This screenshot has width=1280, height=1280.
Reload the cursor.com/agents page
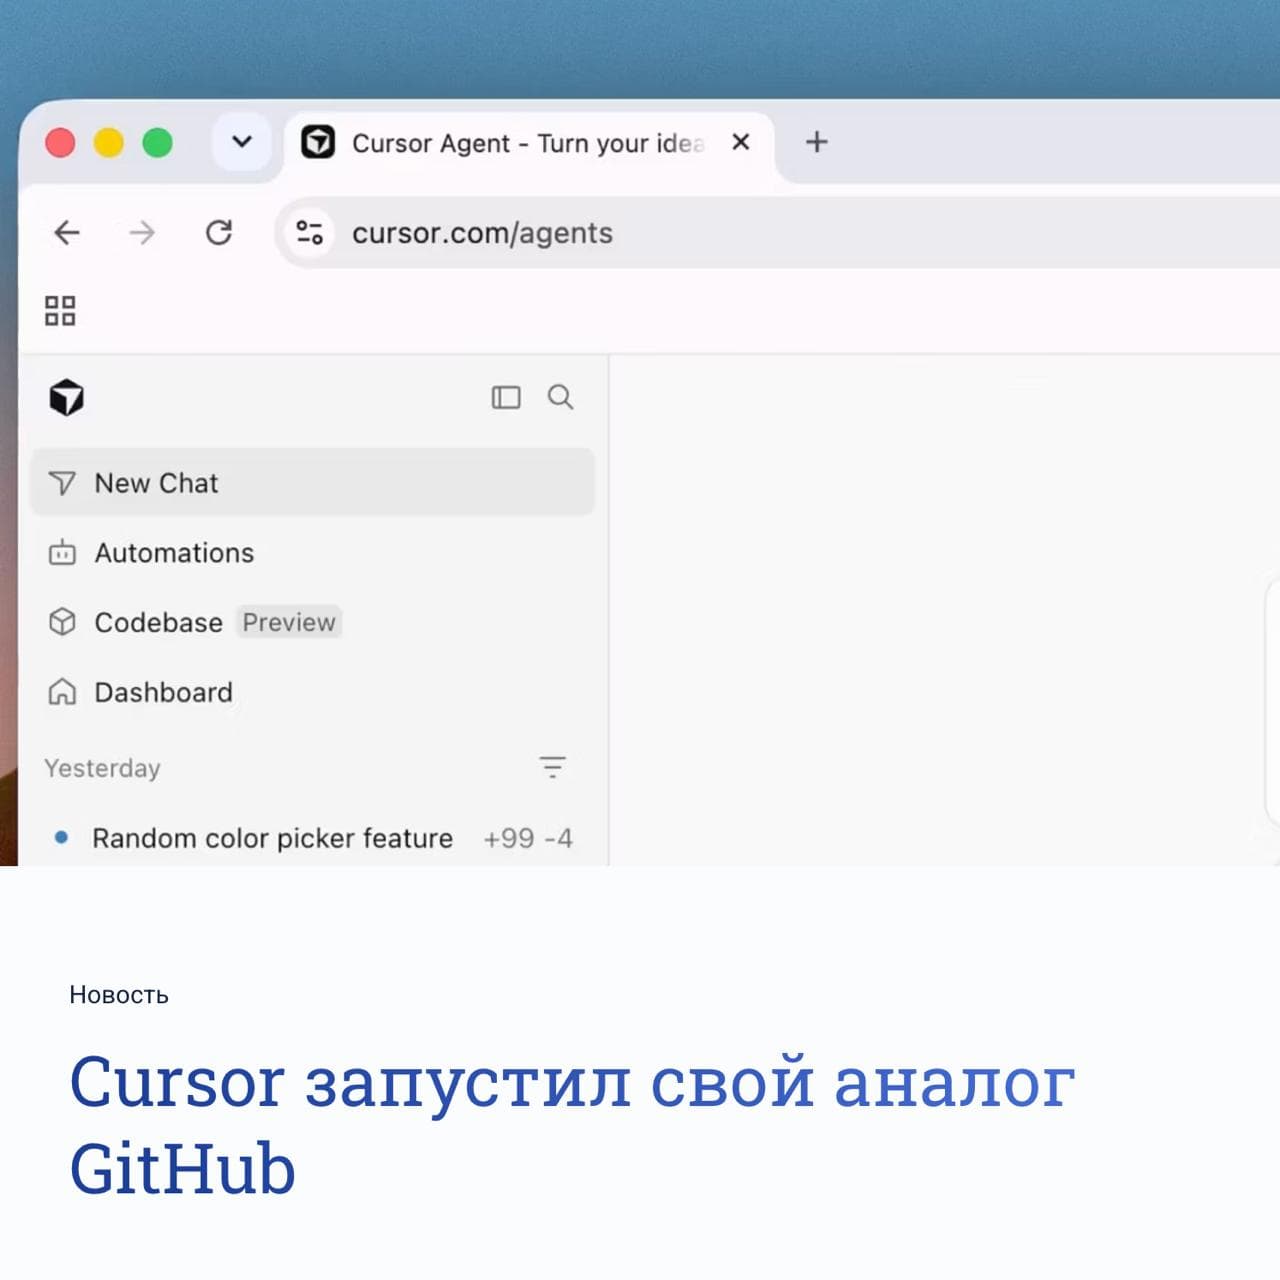(x=219, y=233)
